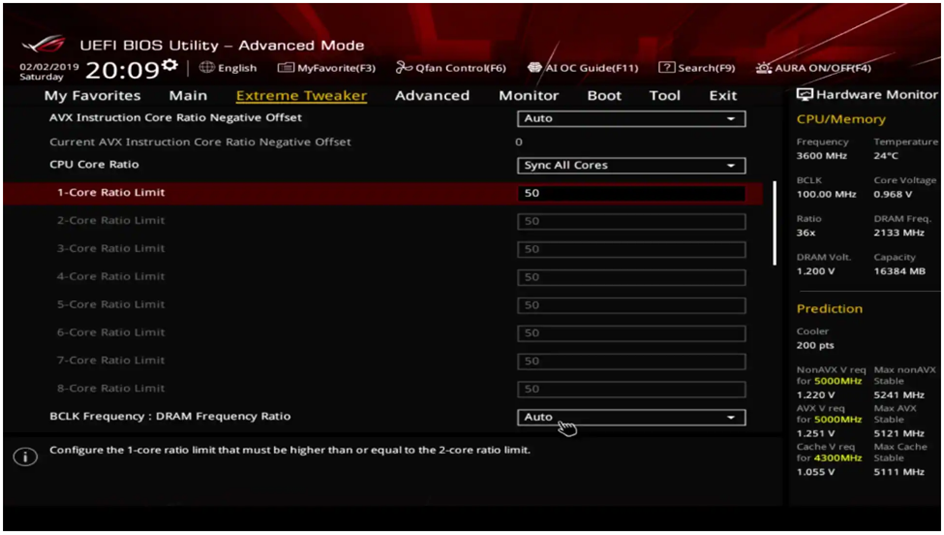The width and height of the screenshot is (944, 535).
Task: Click Current AVX Instruction Core Ratio Negative Offset label
Action: (x=200, y=142)
